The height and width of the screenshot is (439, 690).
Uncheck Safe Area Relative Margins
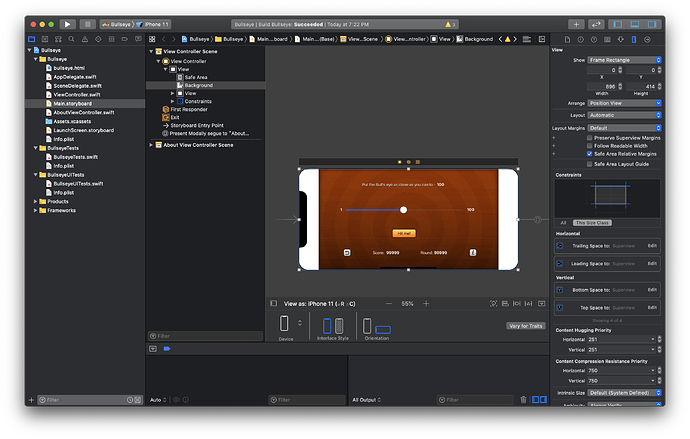tap(589, 154)
